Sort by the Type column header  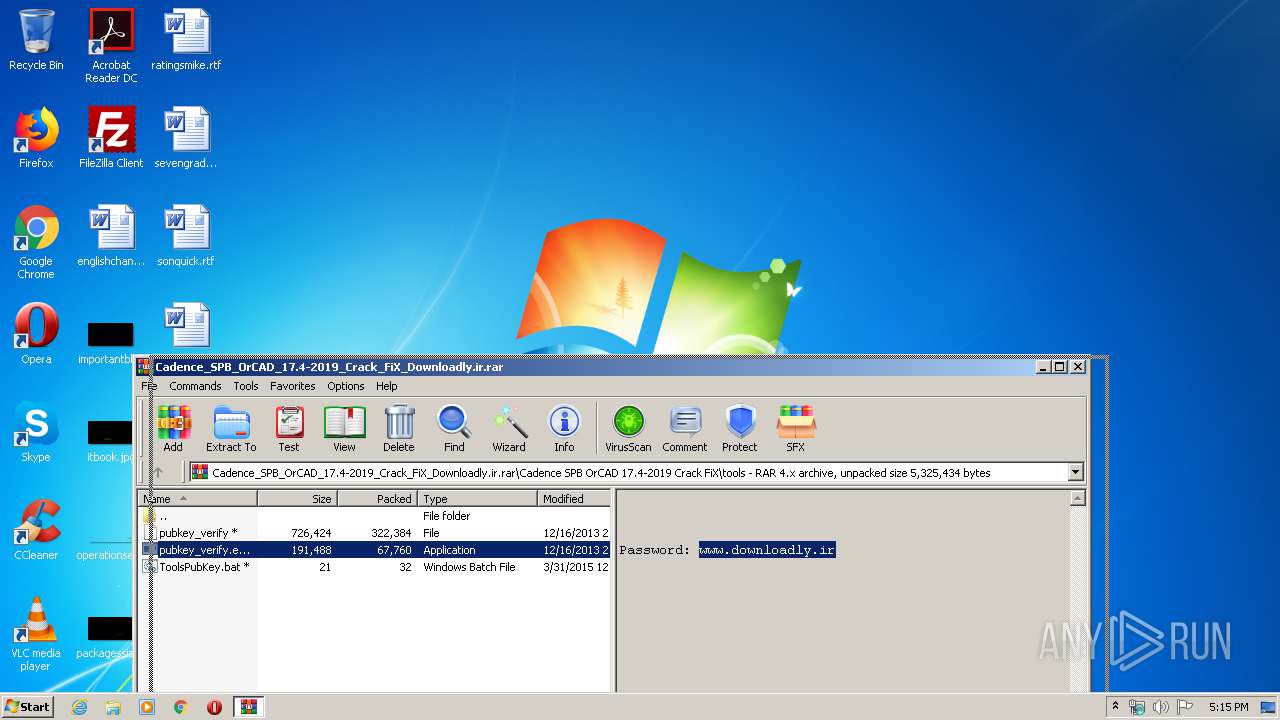point(478,498)
